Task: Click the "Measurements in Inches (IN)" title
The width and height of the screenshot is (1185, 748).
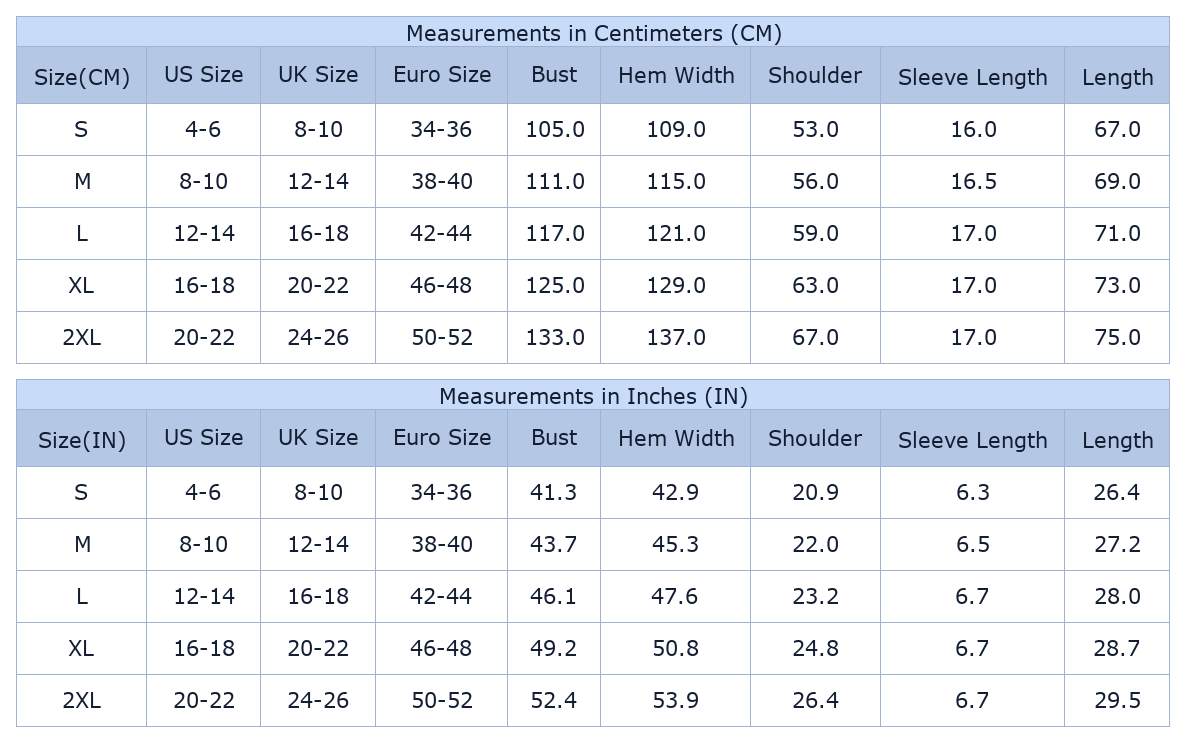Action: tap(593, 396)
